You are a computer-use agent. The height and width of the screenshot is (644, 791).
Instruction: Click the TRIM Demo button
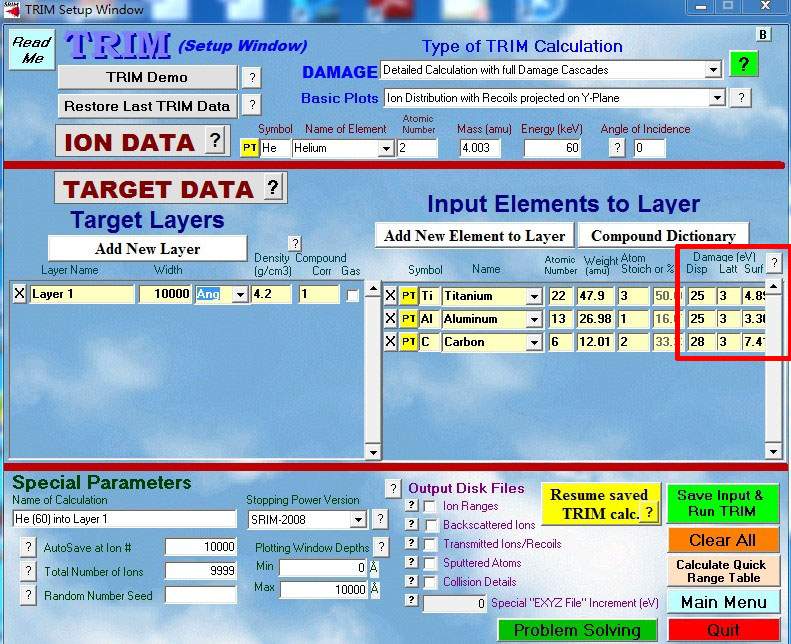(x=147, y=77)
